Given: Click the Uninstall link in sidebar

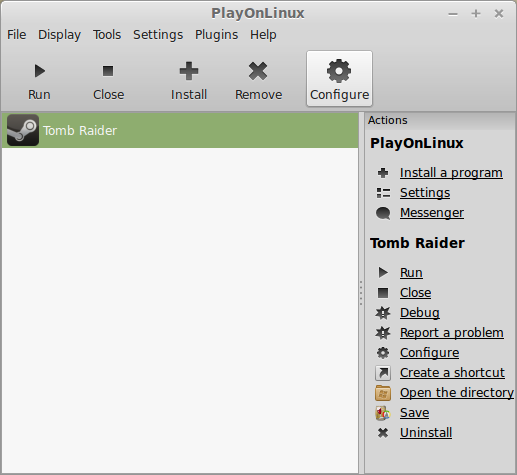Looking at the screenshot, I should (426, 433).
